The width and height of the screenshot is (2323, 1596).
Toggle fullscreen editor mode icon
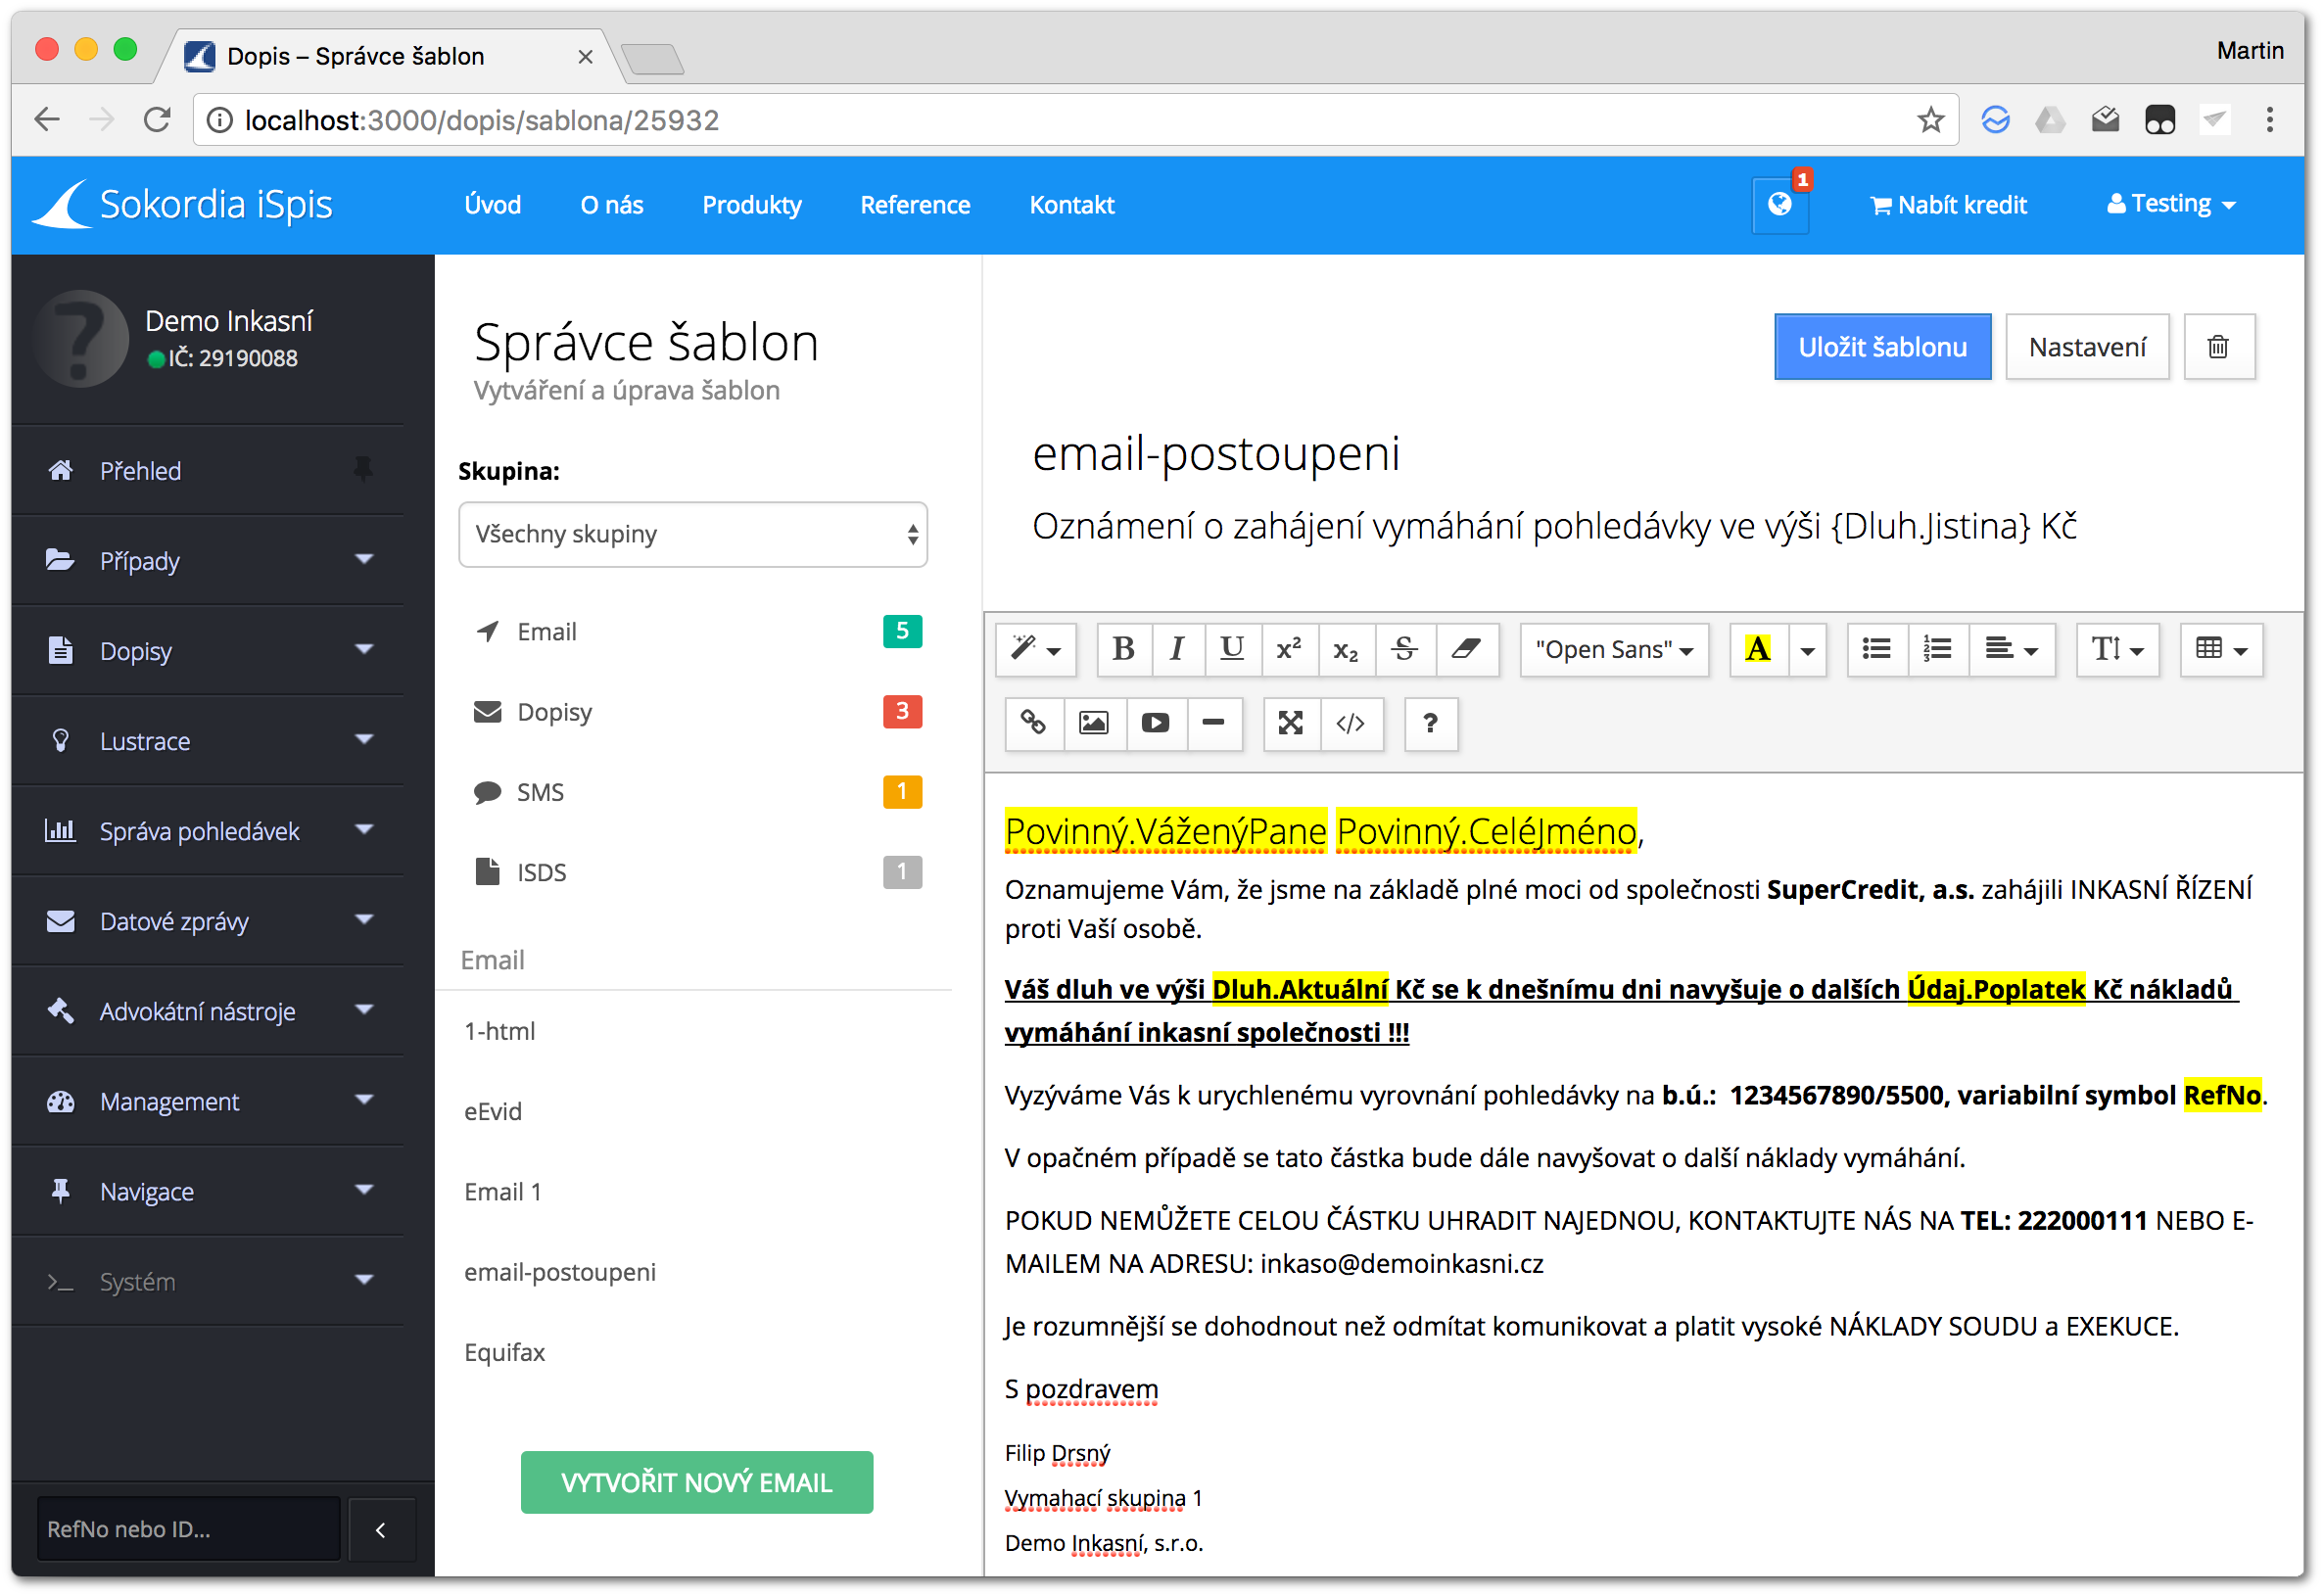point(1290,723)
